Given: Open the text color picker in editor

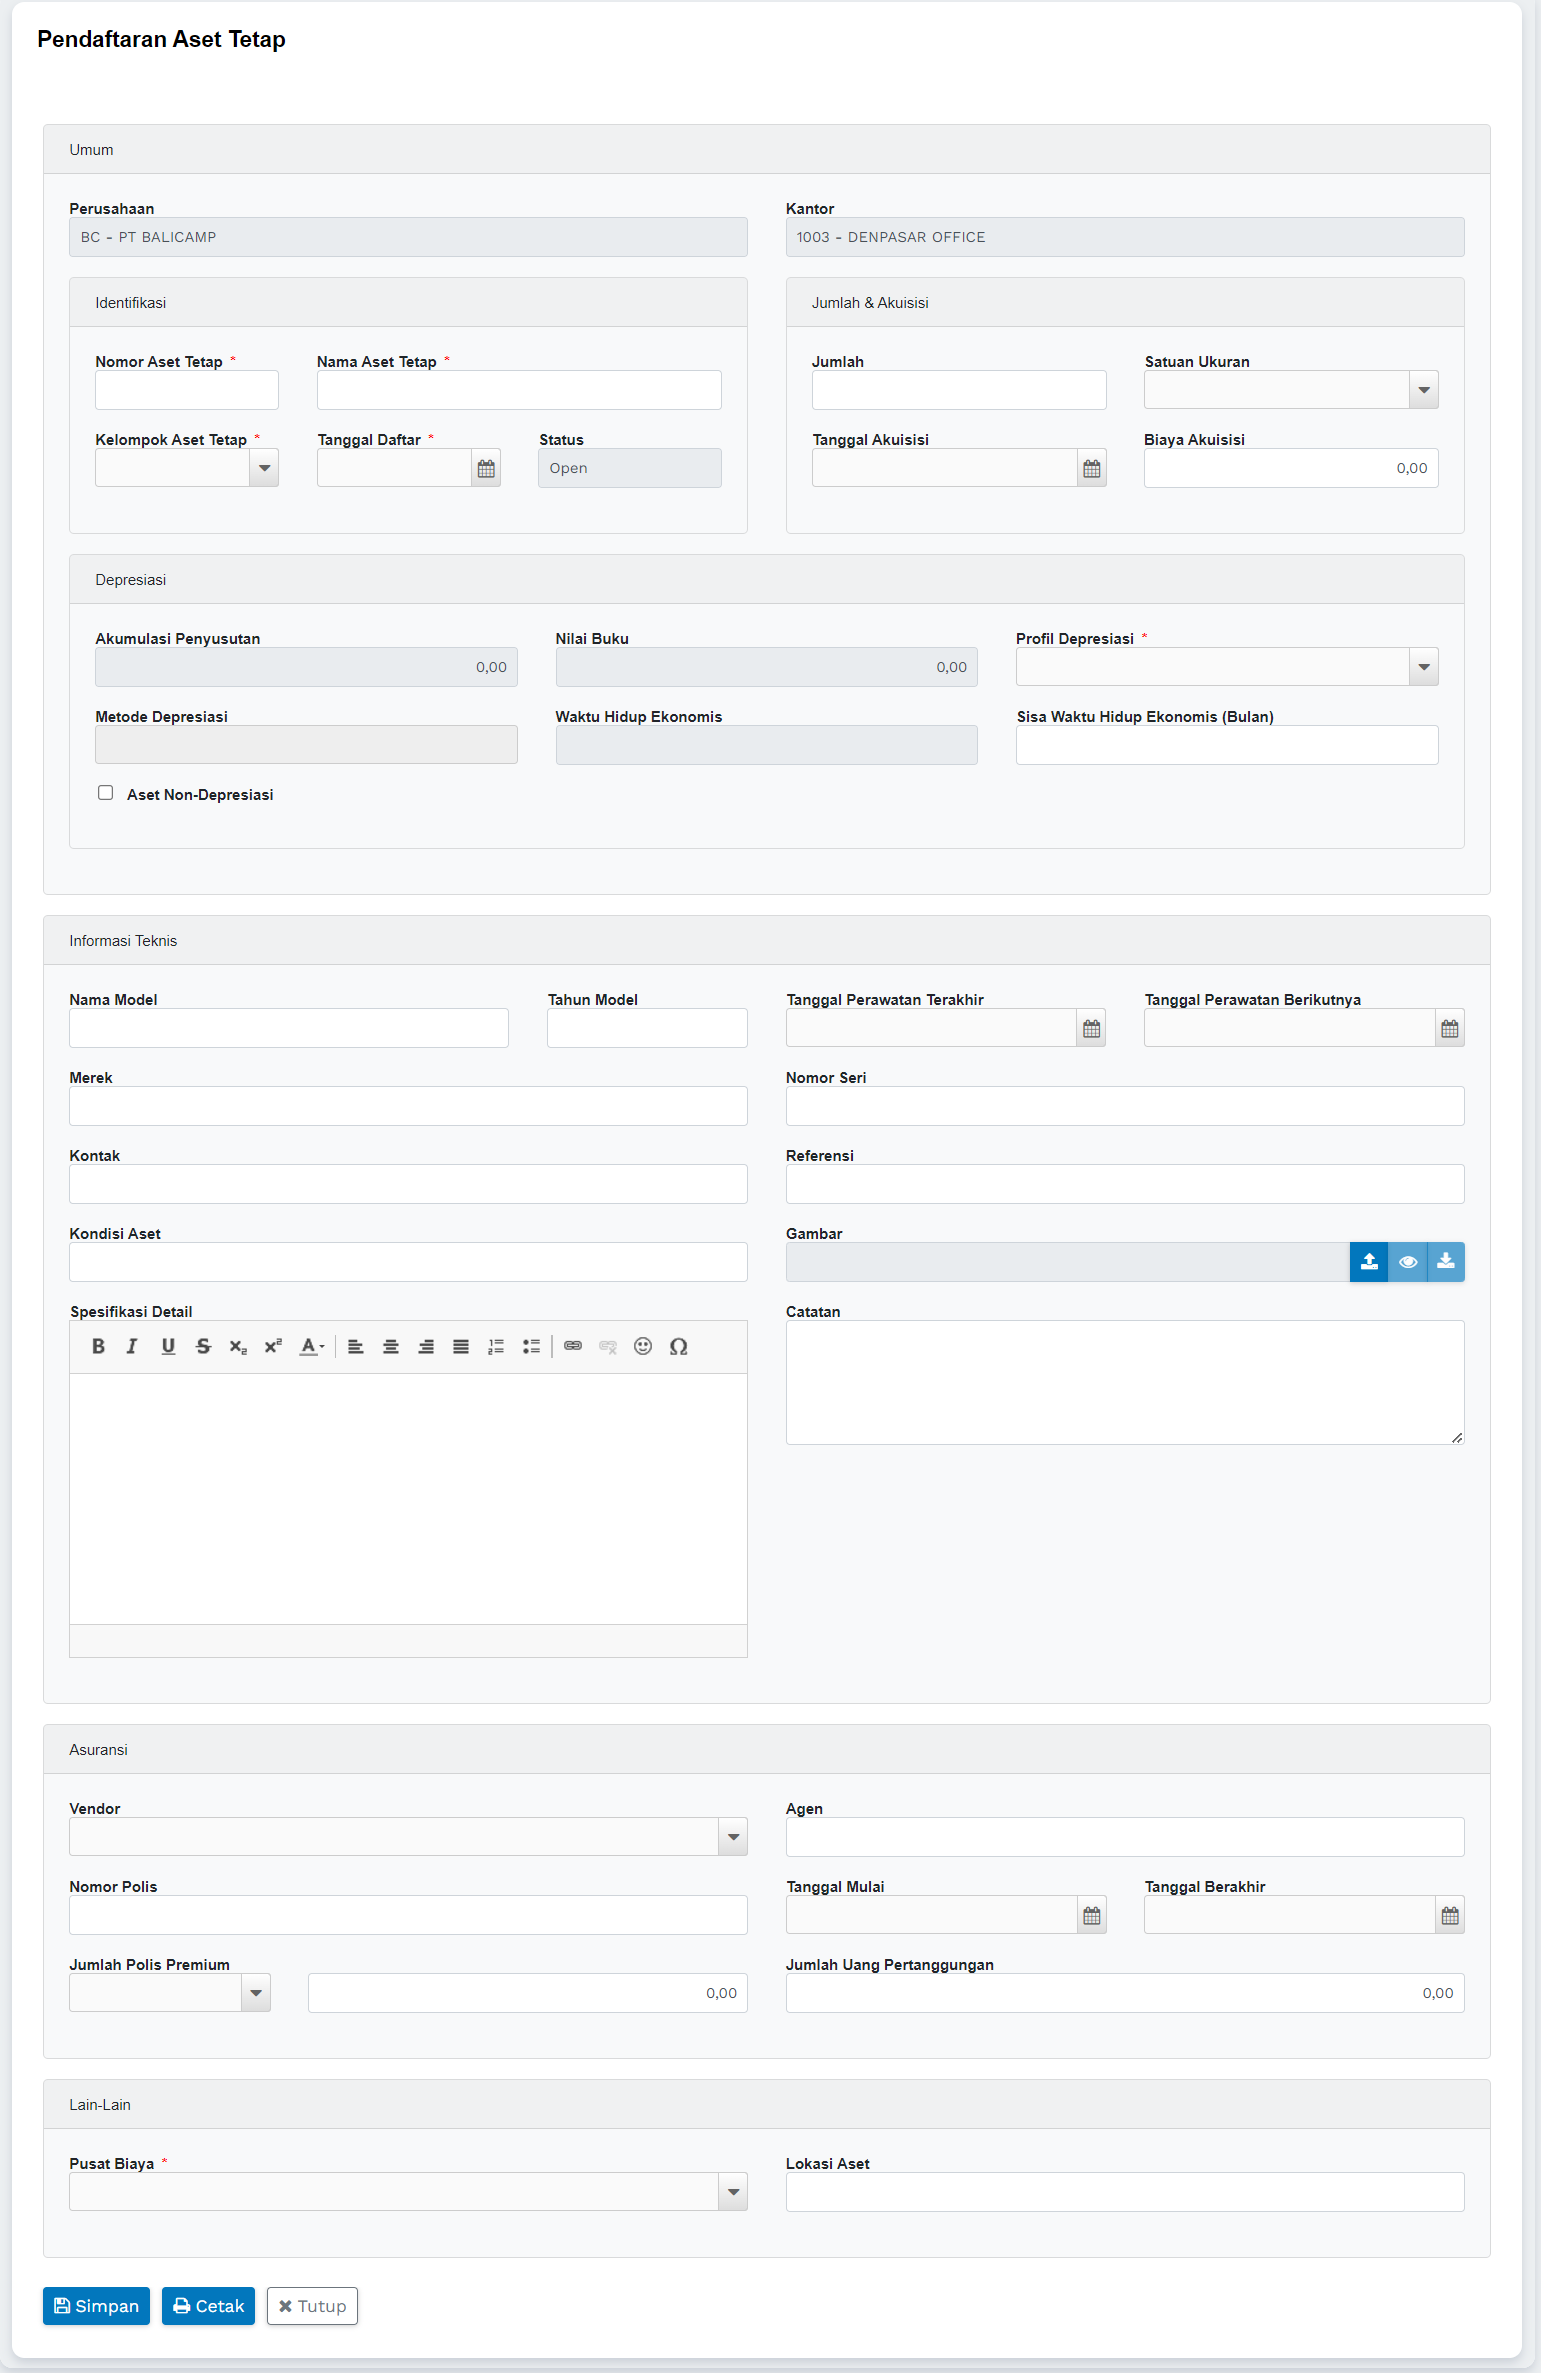Looking at the screenshot, I should click(312, 1346).
